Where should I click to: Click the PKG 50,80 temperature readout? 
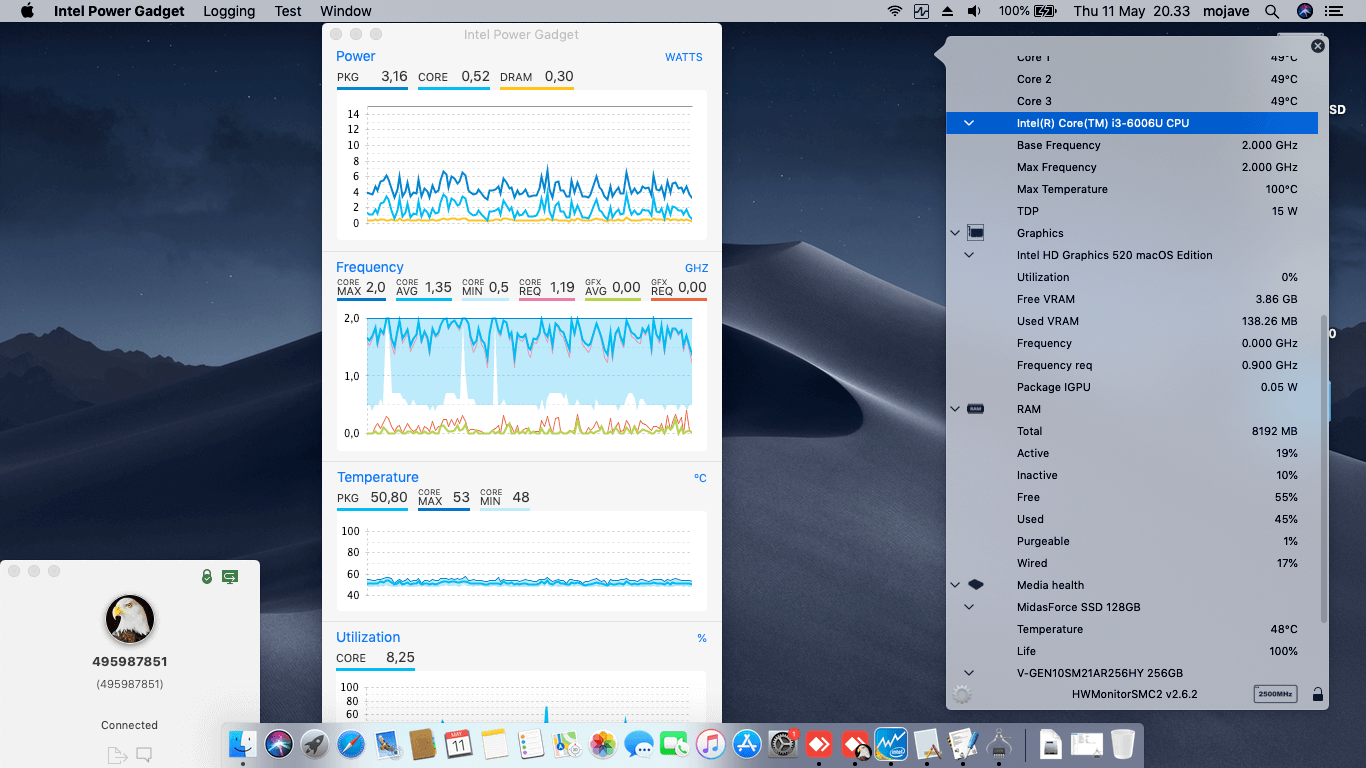point(372,498)
